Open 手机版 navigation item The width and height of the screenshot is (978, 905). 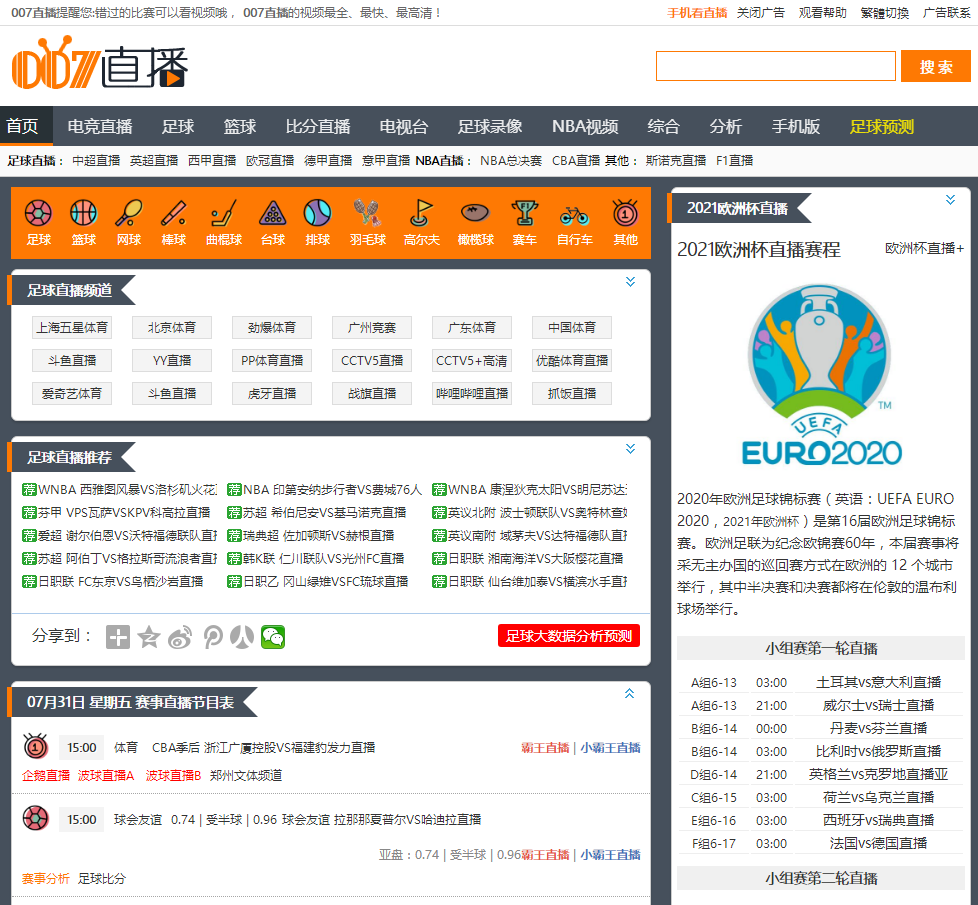point(796,127)
